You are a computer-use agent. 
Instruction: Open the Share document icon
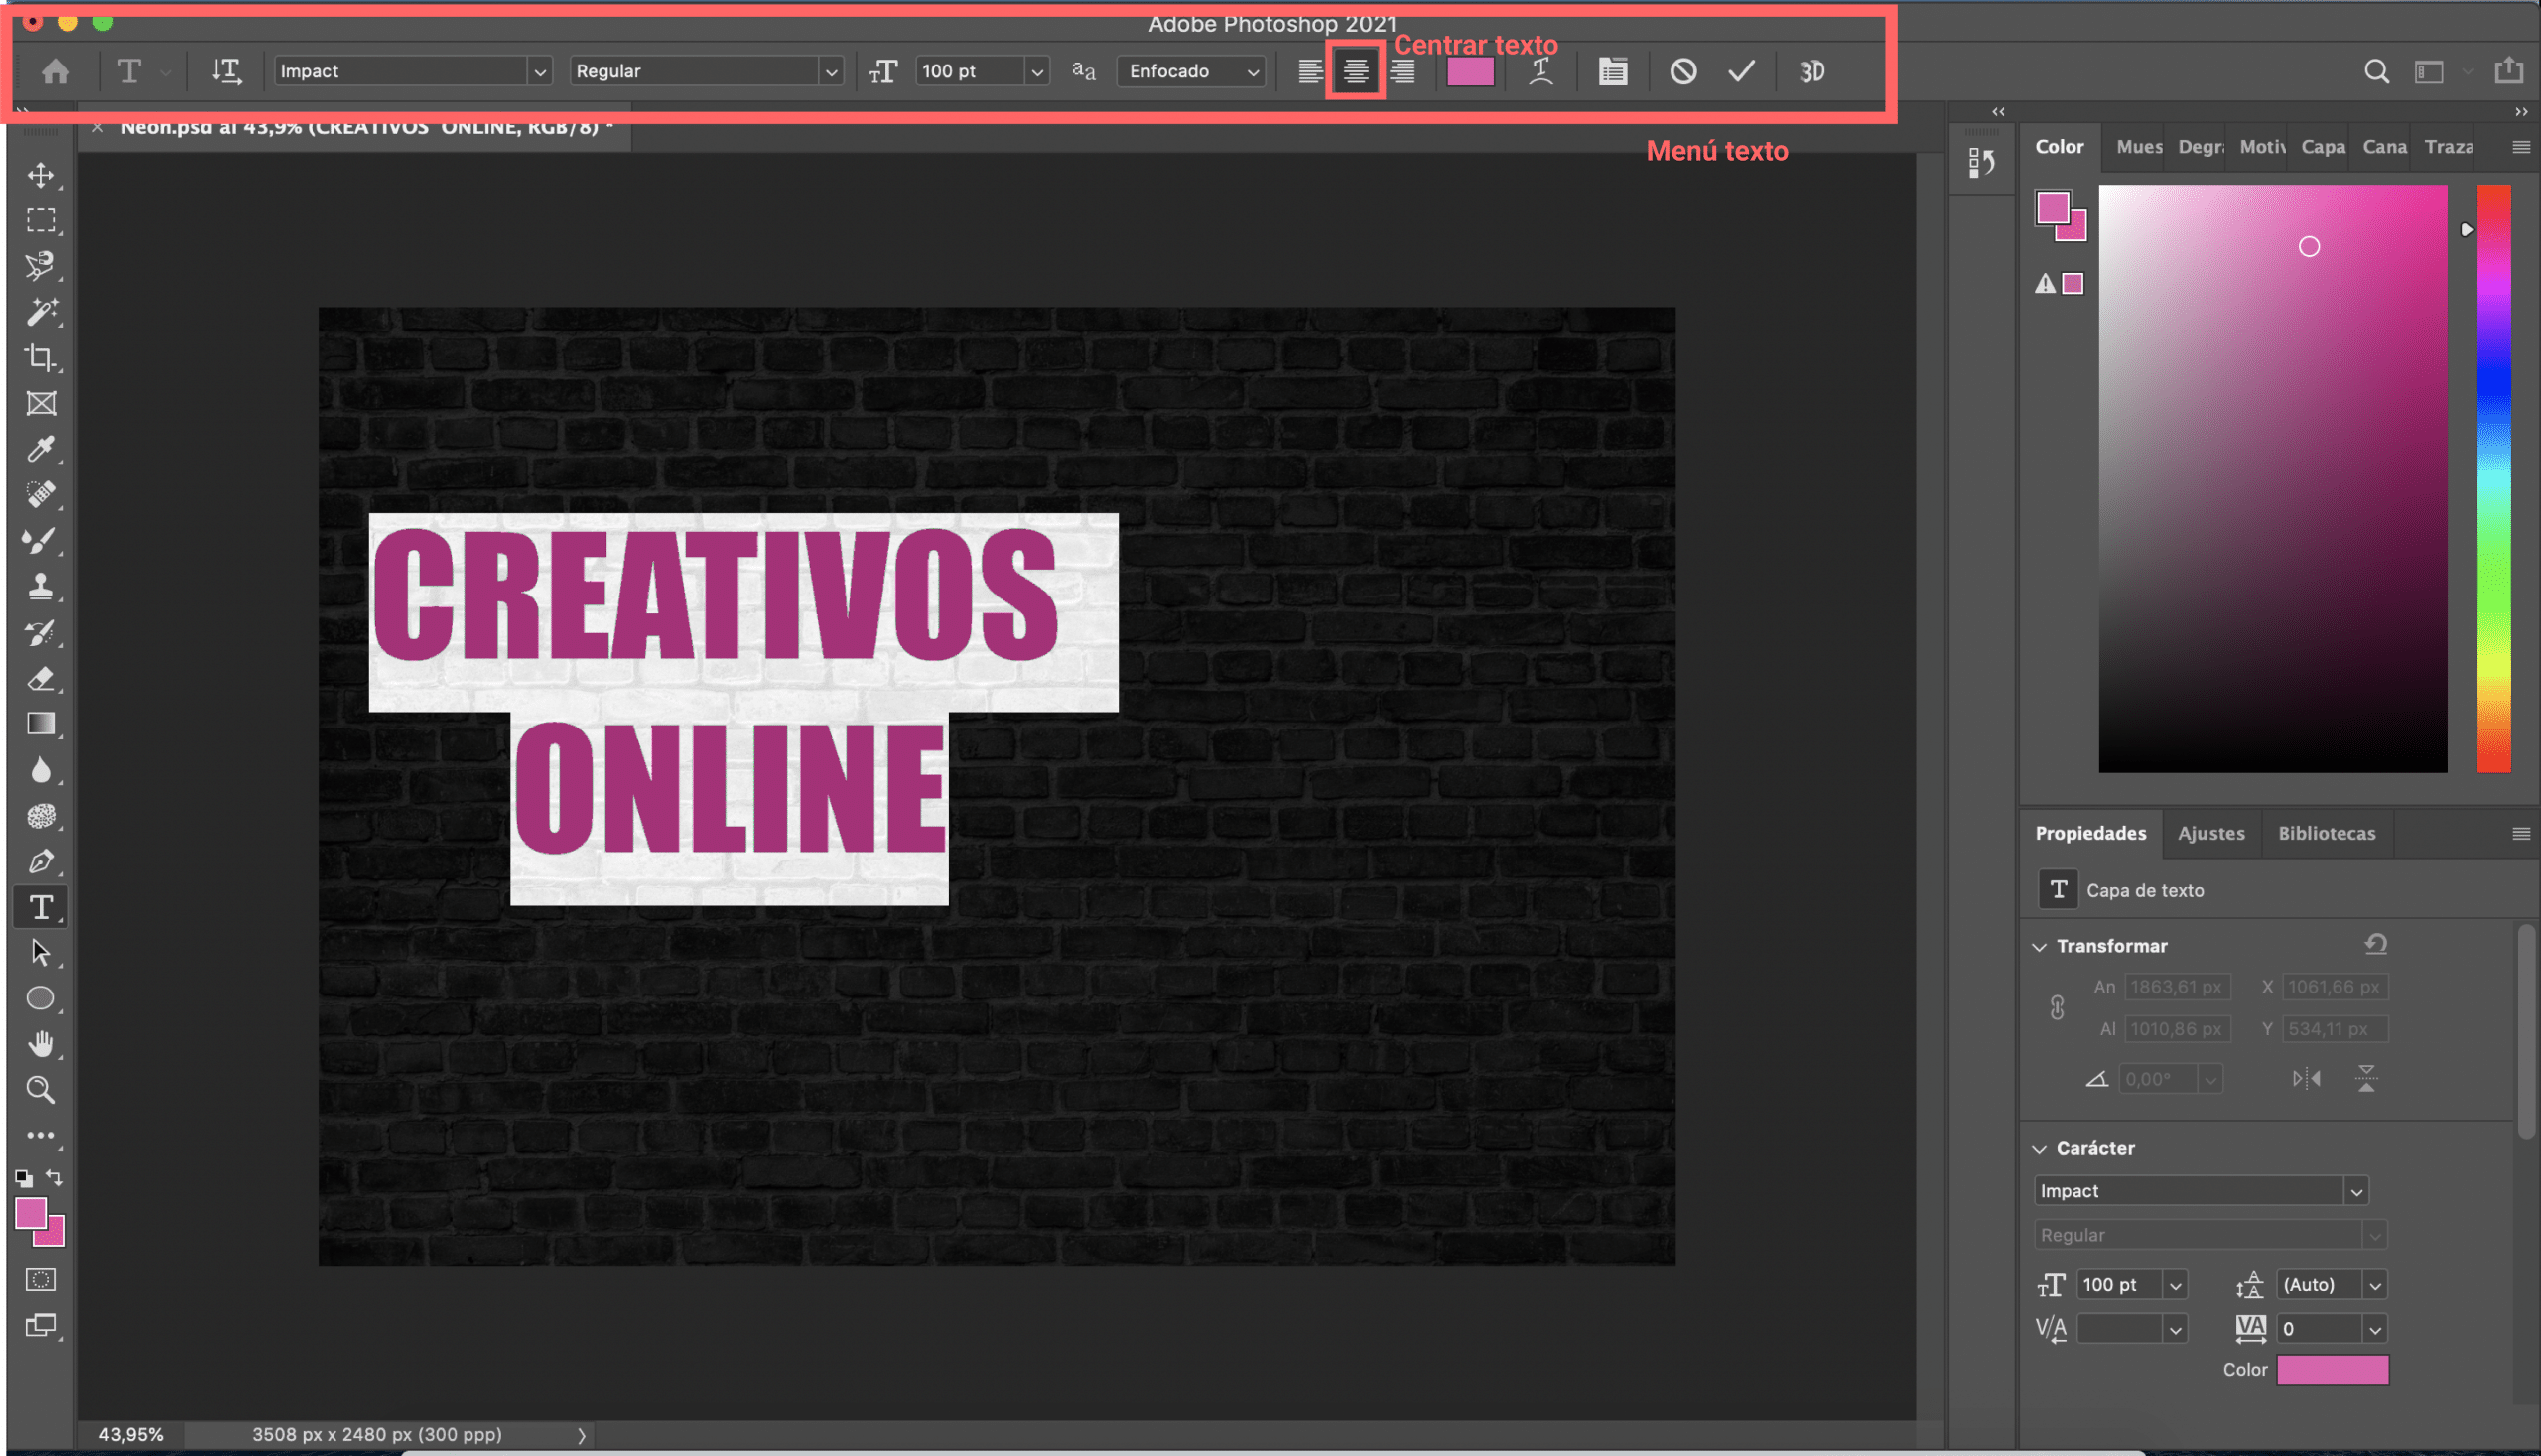point(2509,71)
